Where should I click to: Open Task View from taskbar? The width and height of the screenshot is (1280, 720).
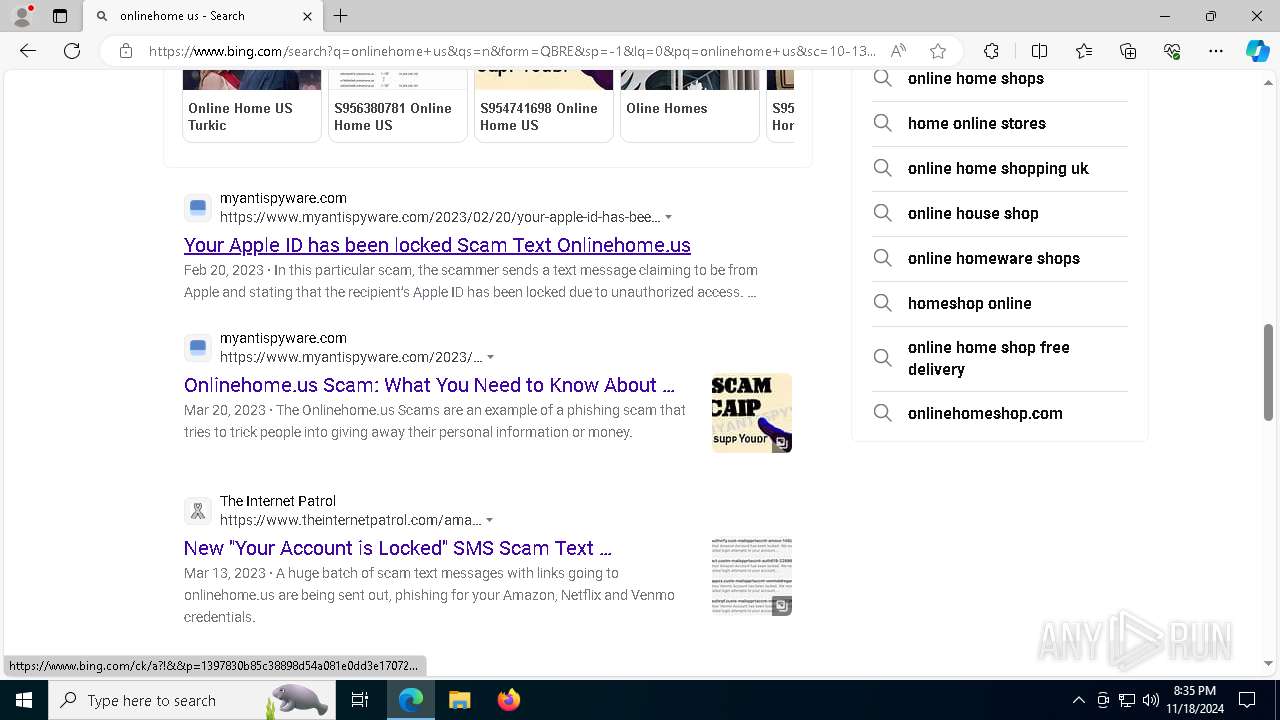click(x=360, y=700)
